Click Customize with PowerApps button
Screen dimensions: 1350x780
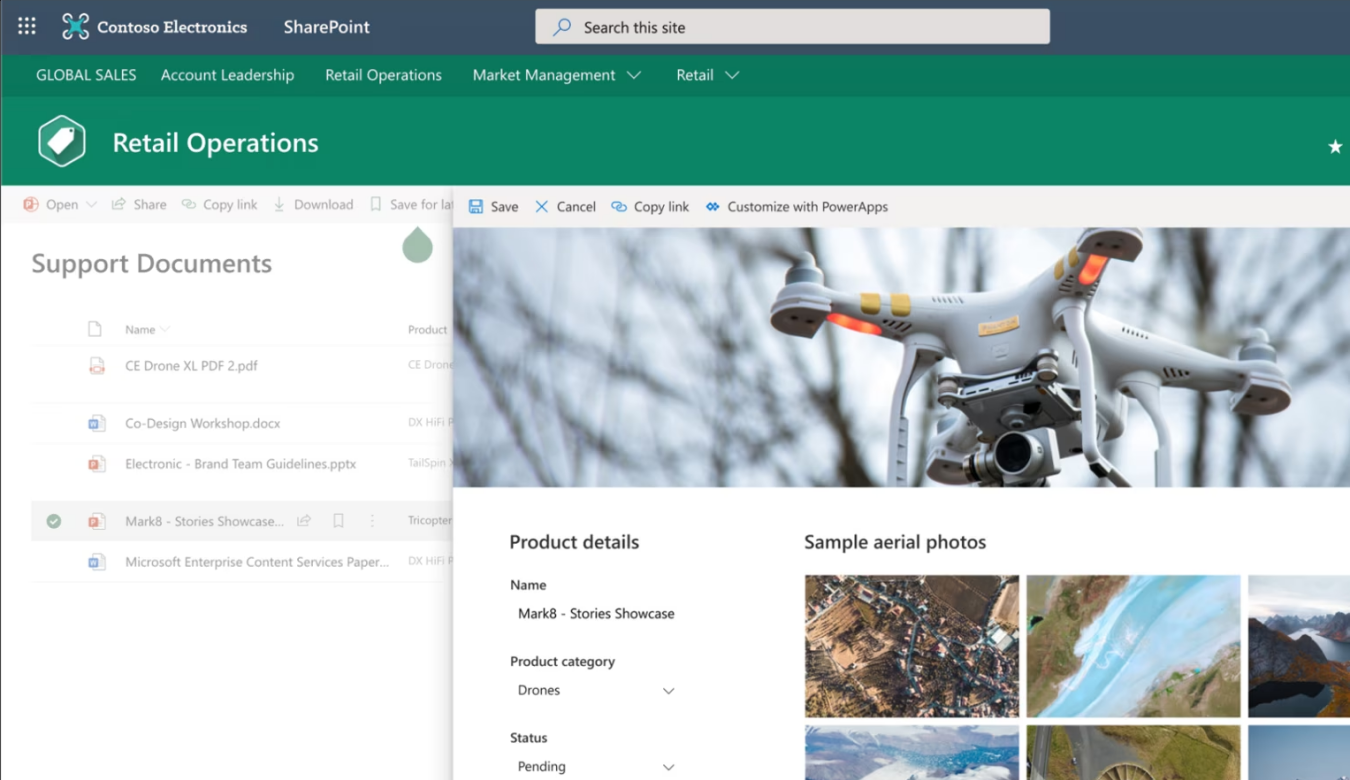(x=796, y=206)
